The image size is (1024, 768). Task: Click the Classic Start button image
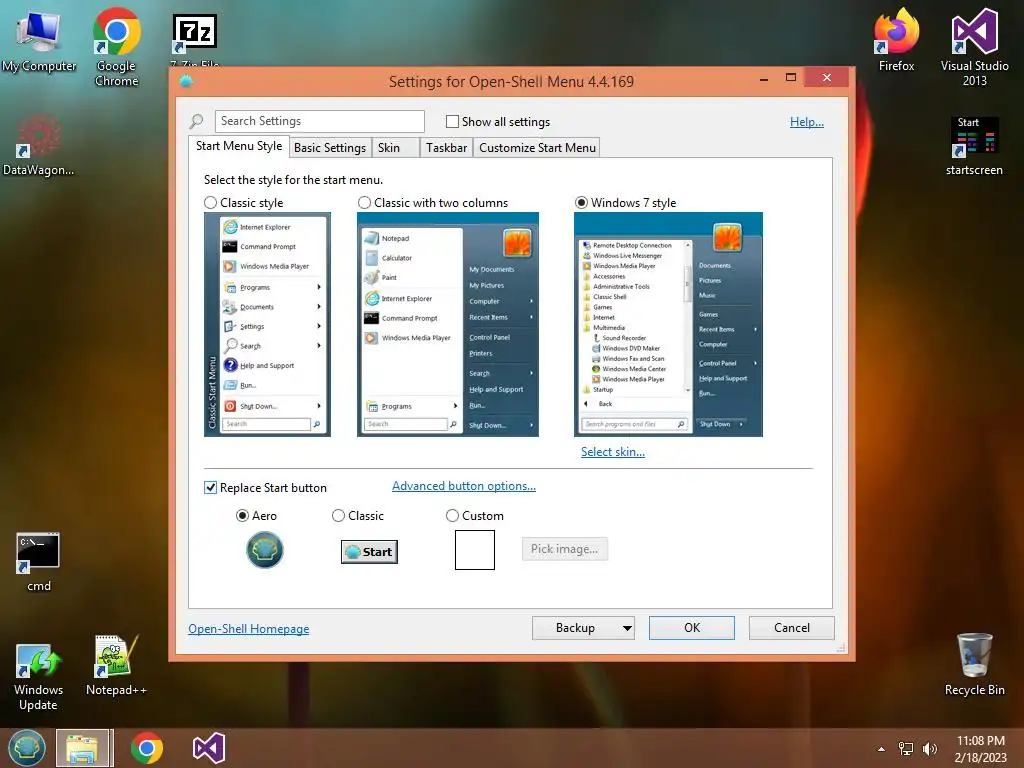point(369,552)
